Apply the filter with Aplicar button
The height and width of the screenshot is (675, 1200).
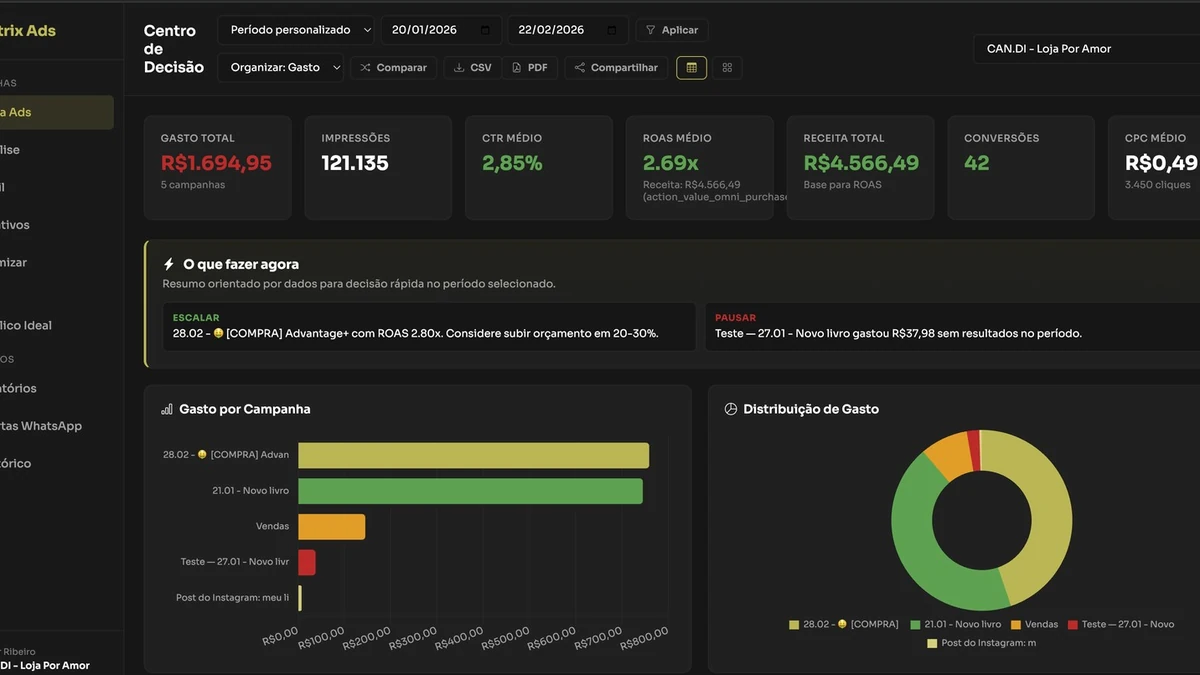672,30
